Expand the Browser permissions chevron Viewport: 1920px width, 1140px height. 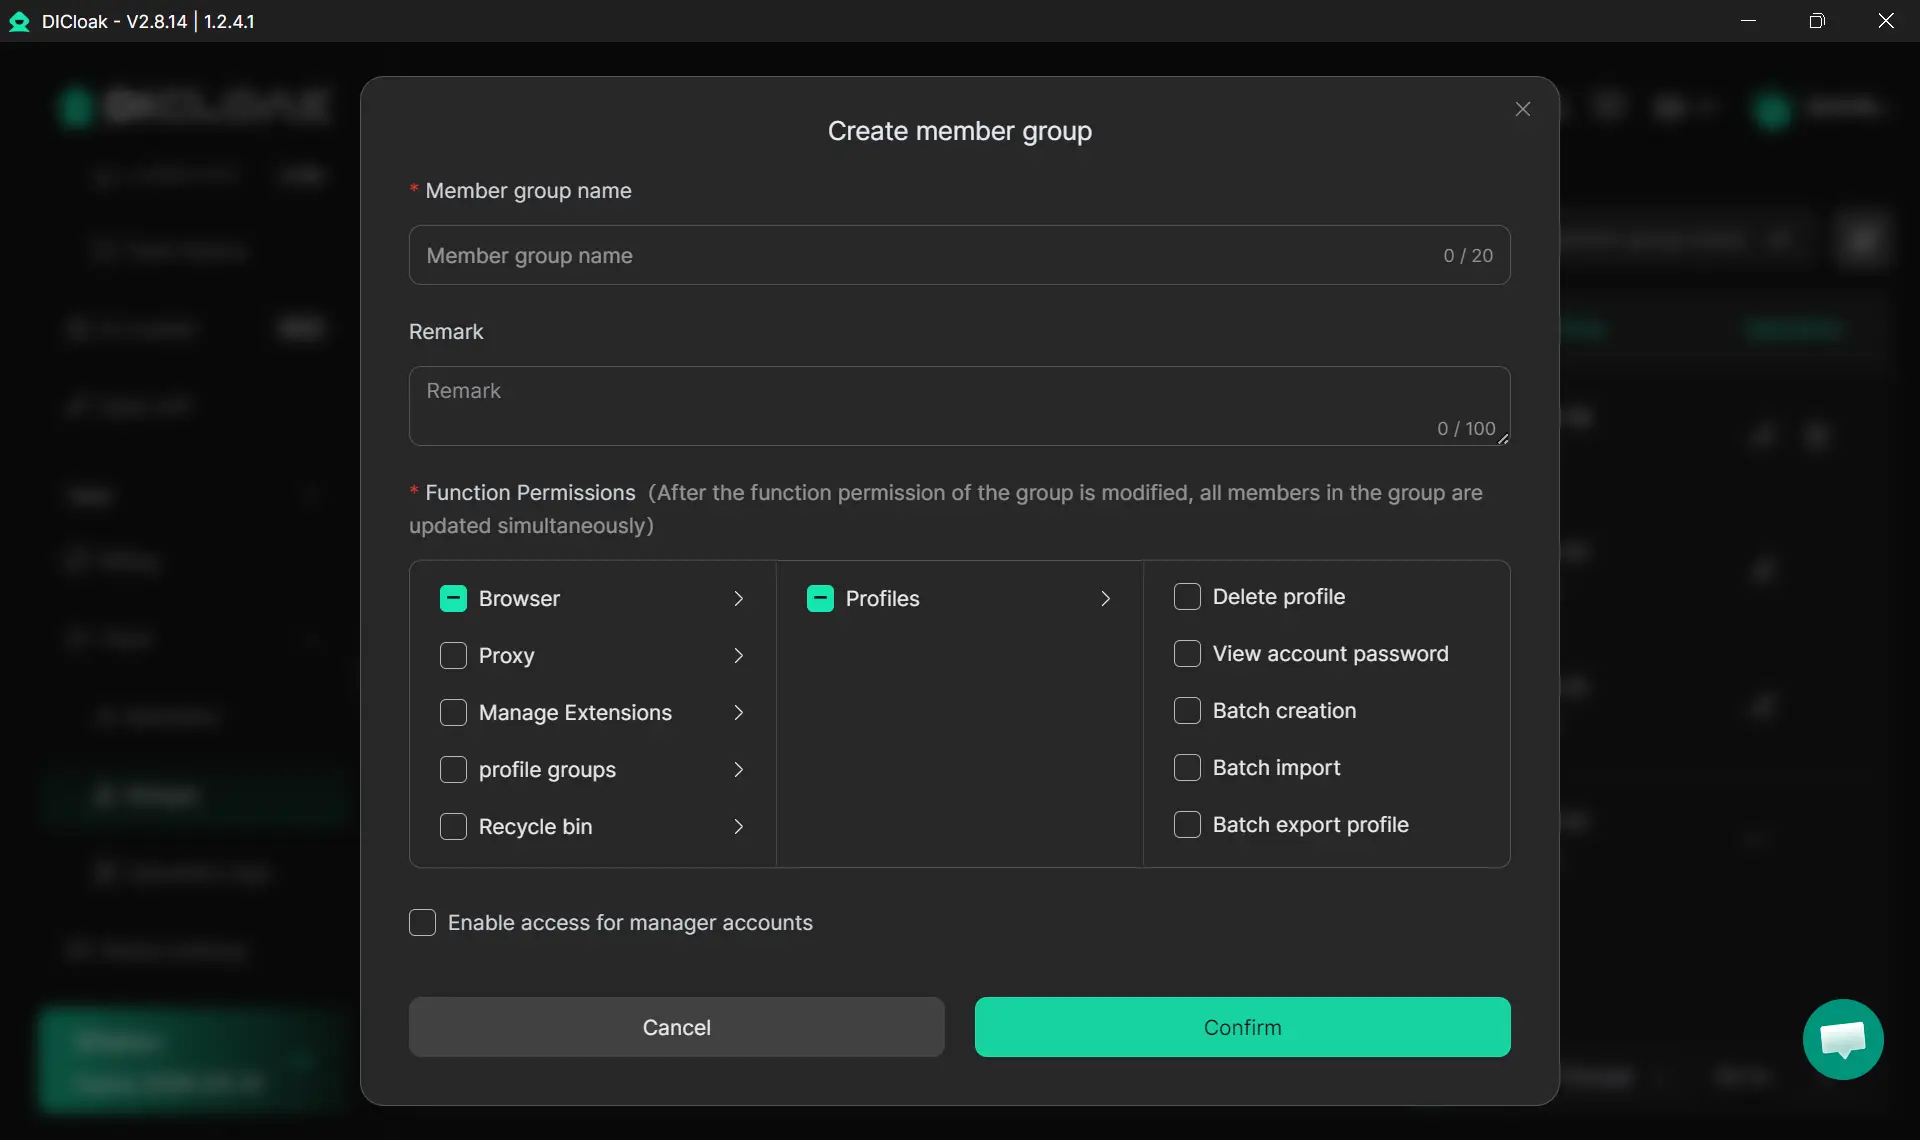pyautogui.click(x=738, y=598)
